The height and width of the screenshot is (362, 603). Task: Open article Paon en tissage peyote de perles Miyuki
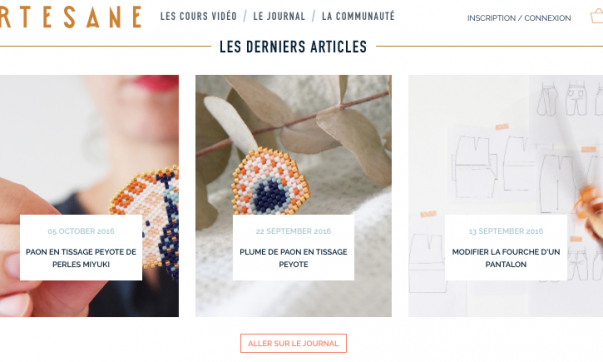(81, 258)
